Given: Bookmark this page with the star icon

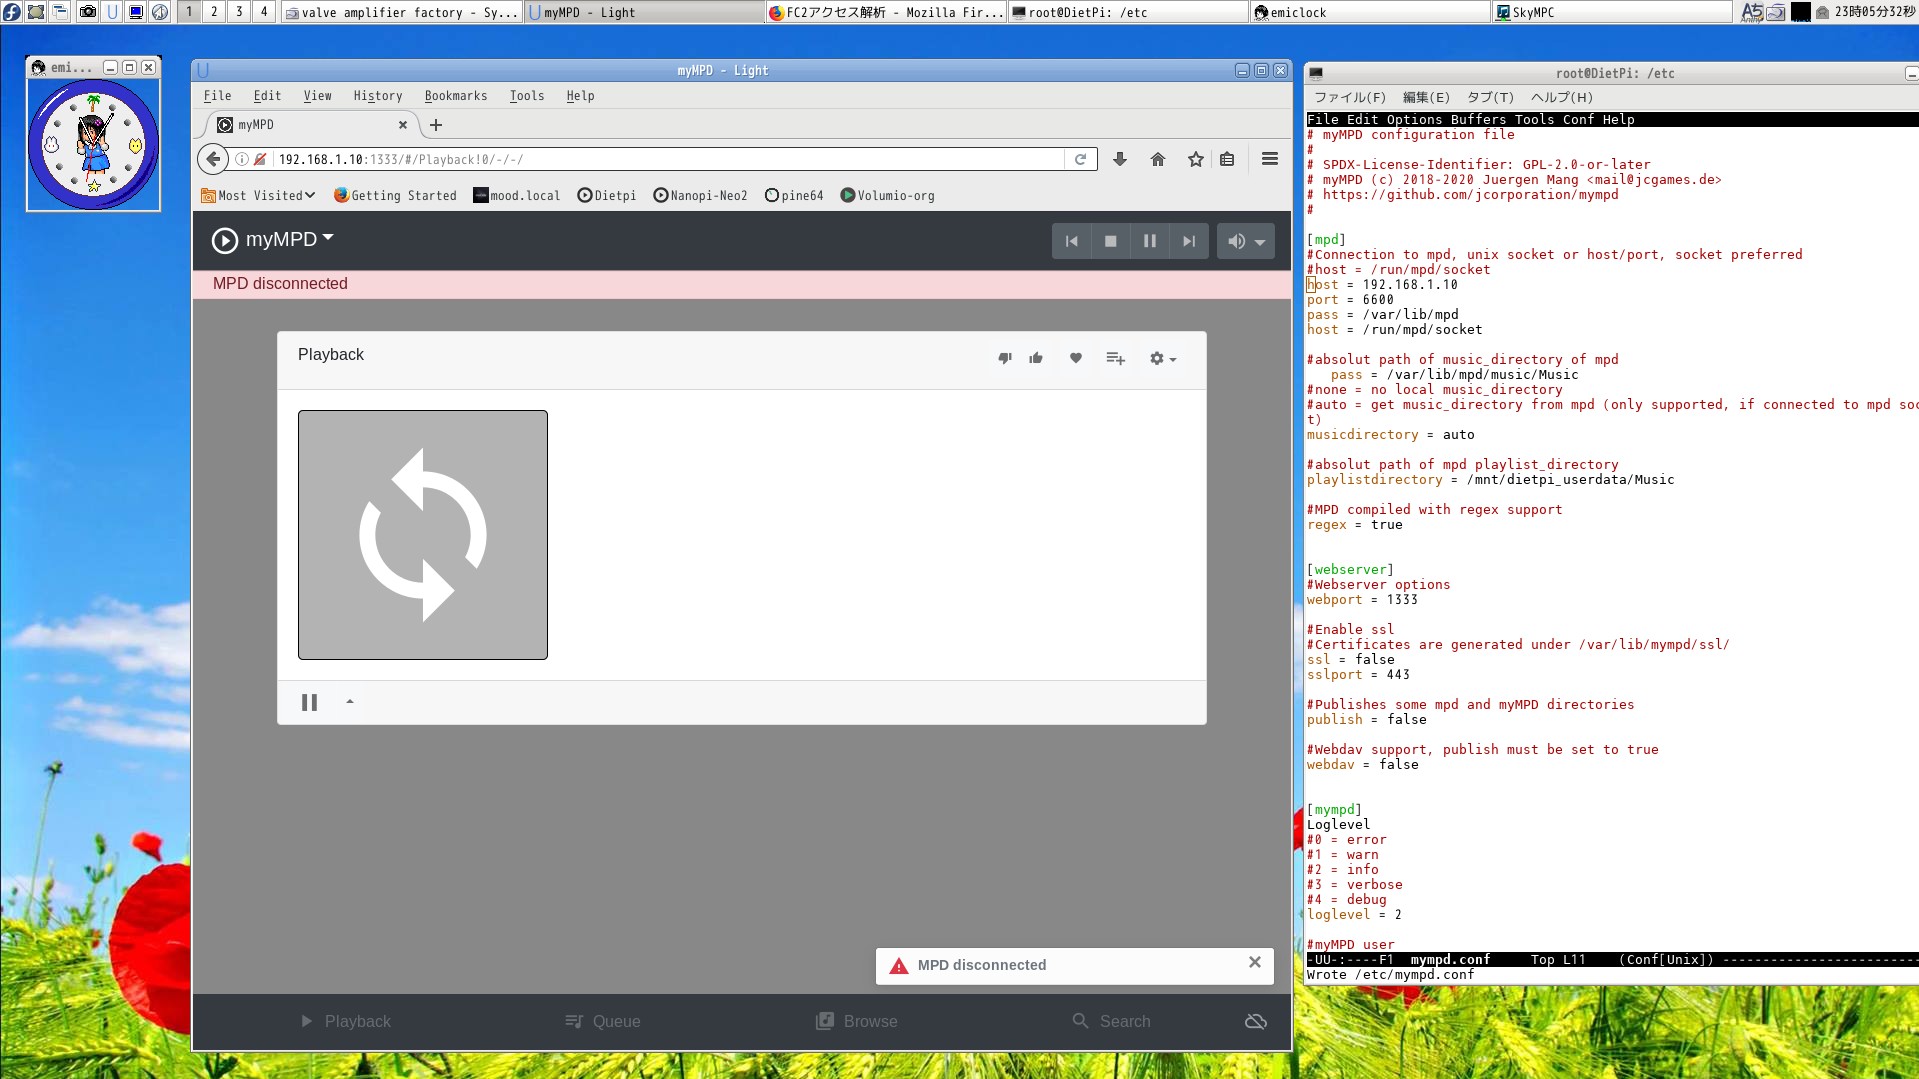Looking at the screenshot, I should (x=1195, y=160).
